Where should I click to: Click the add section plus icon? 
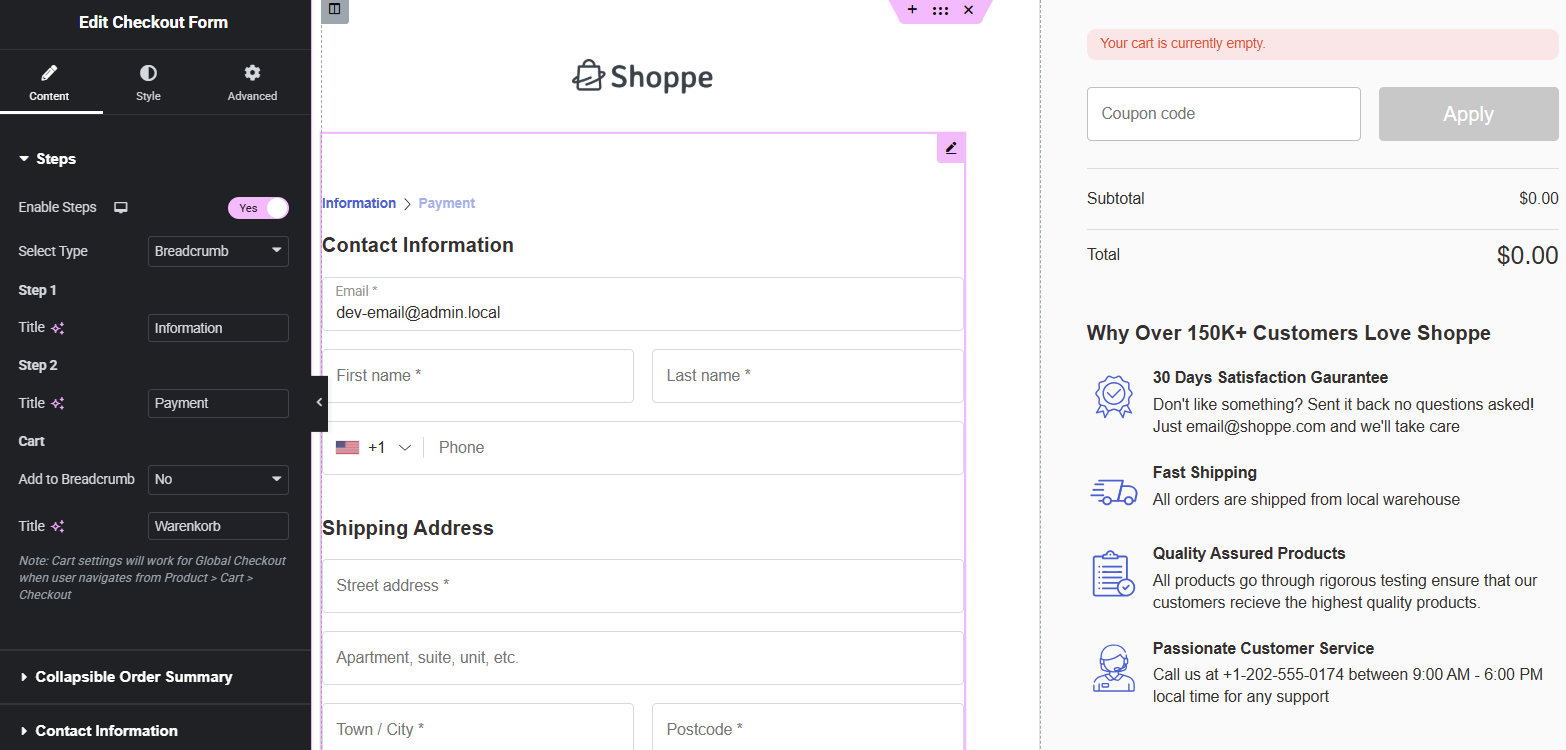pyautogui.click(x=912, y=10)
